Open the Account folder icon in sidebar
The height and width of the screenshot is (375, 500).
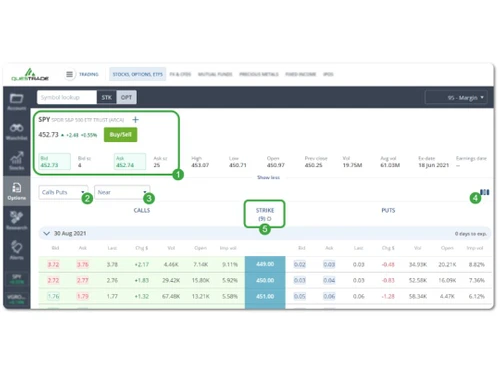point(16,101)
